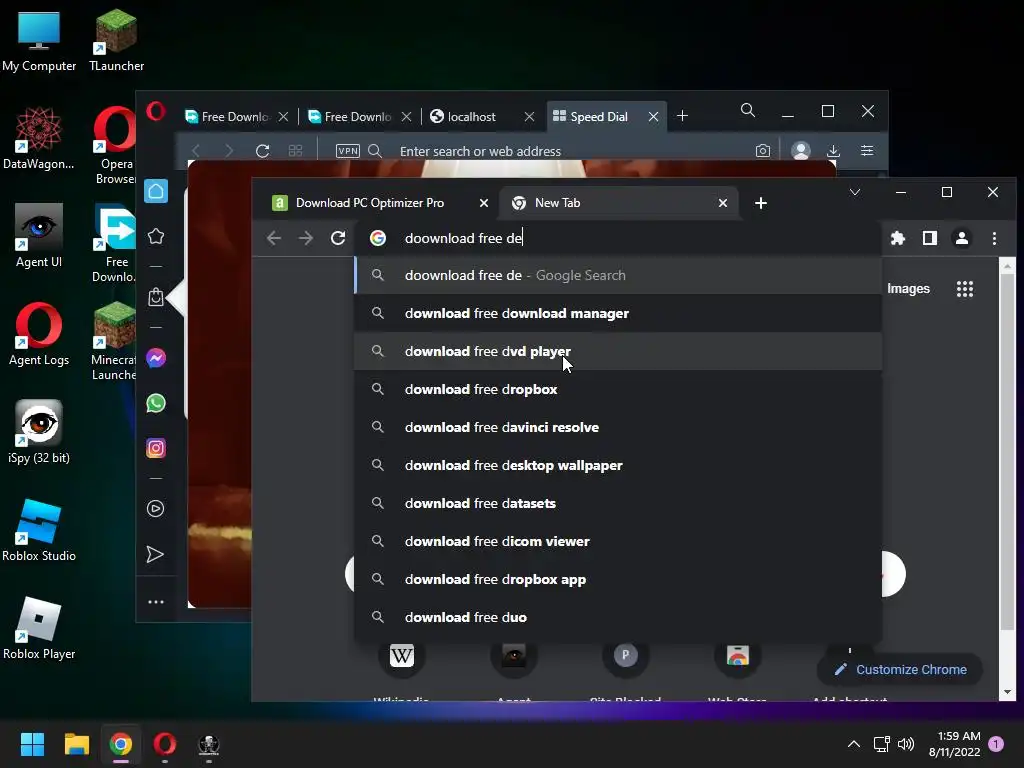The image size is (1024, 768).
Task: Open Agent UI desktop shortcut
Action: [x=39, y=236]
